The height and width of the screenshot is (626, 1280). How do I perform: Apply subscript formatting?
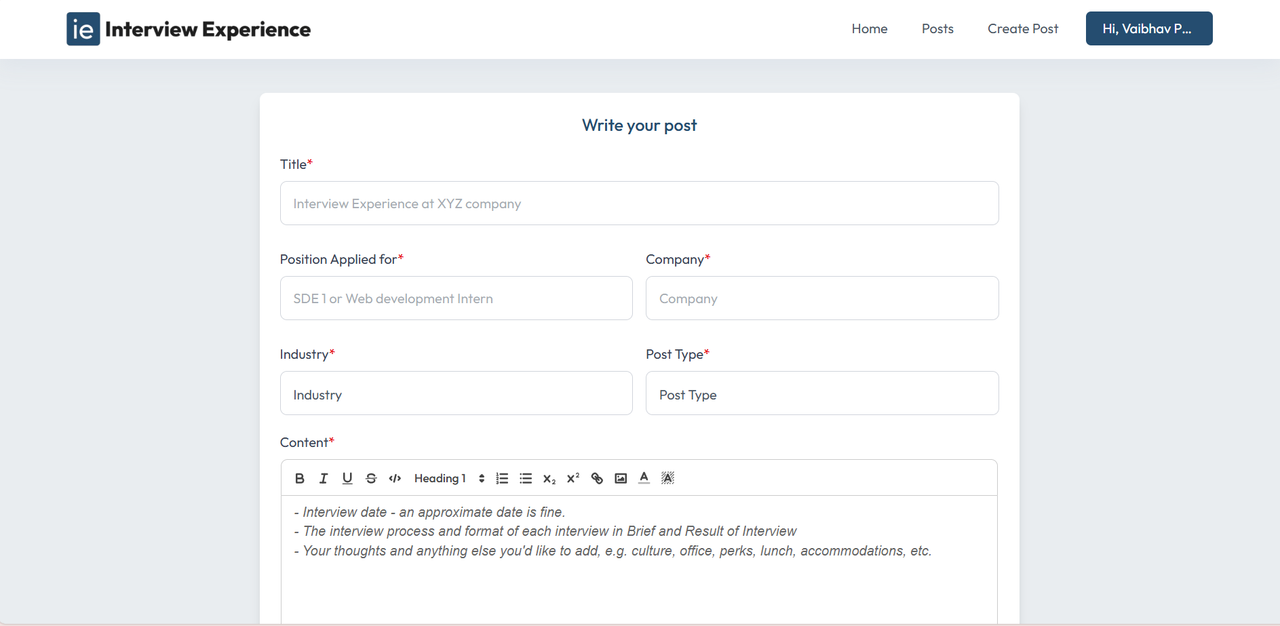(x=549, y=478)
